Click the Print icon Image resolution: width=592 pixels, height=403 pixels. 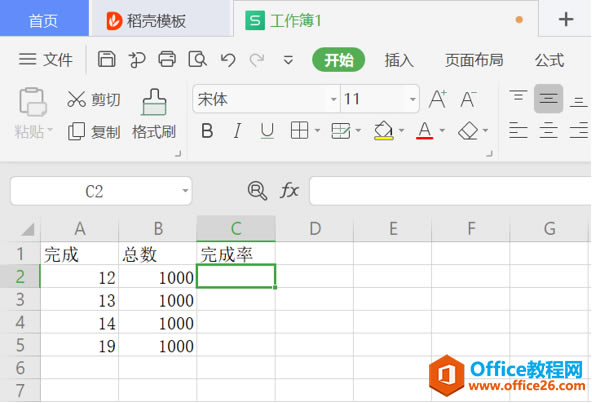[167, 59]
